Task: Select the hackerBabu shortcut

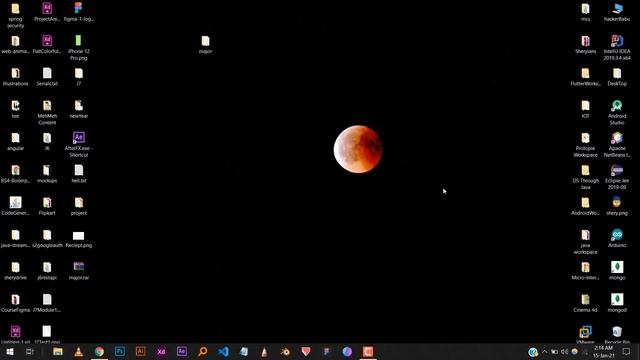Action: (x=617, y=12)
